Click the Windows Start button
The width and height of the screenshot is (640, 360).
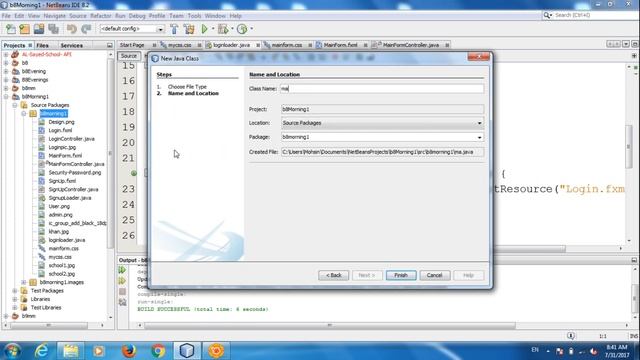click(12, 351)
